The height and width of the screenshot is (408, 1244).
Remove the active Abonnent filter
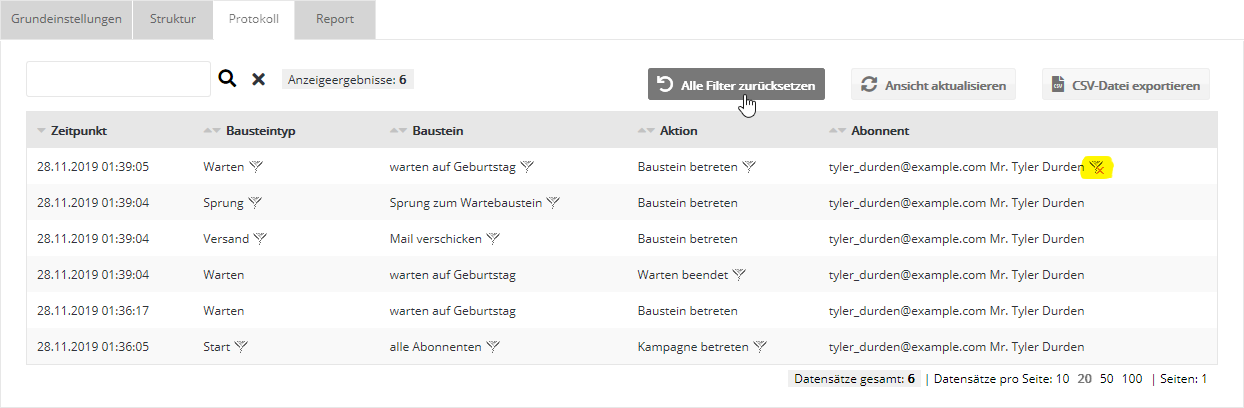[x=1097, y=167]
